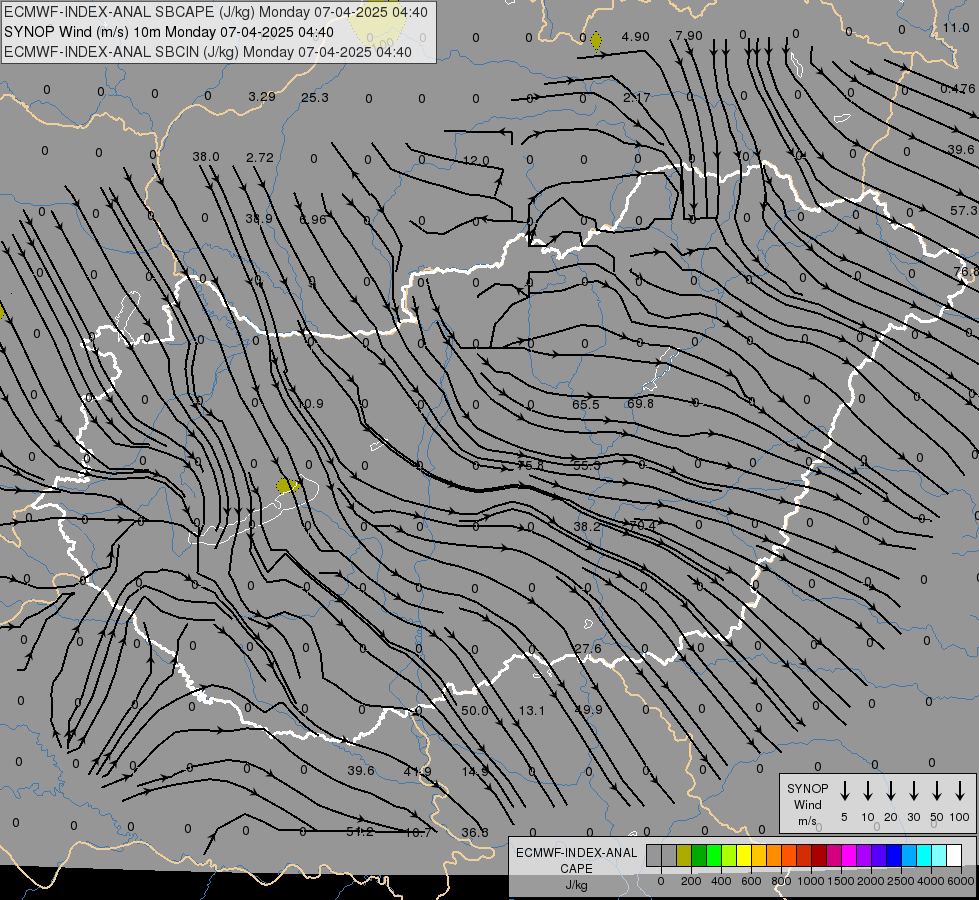Pick the bright magenta CAPE legend swatch
This screenshot has height=900, width=979.
pyautogui.click(x=849, y=856)
